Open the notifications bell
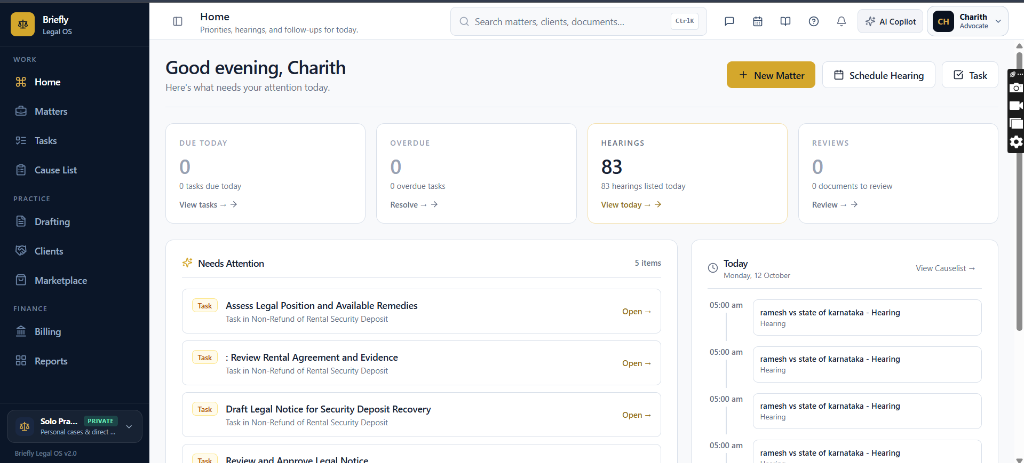Viewport: 1024px width, 463px height. pyautogui.click(x=842, y=22)
